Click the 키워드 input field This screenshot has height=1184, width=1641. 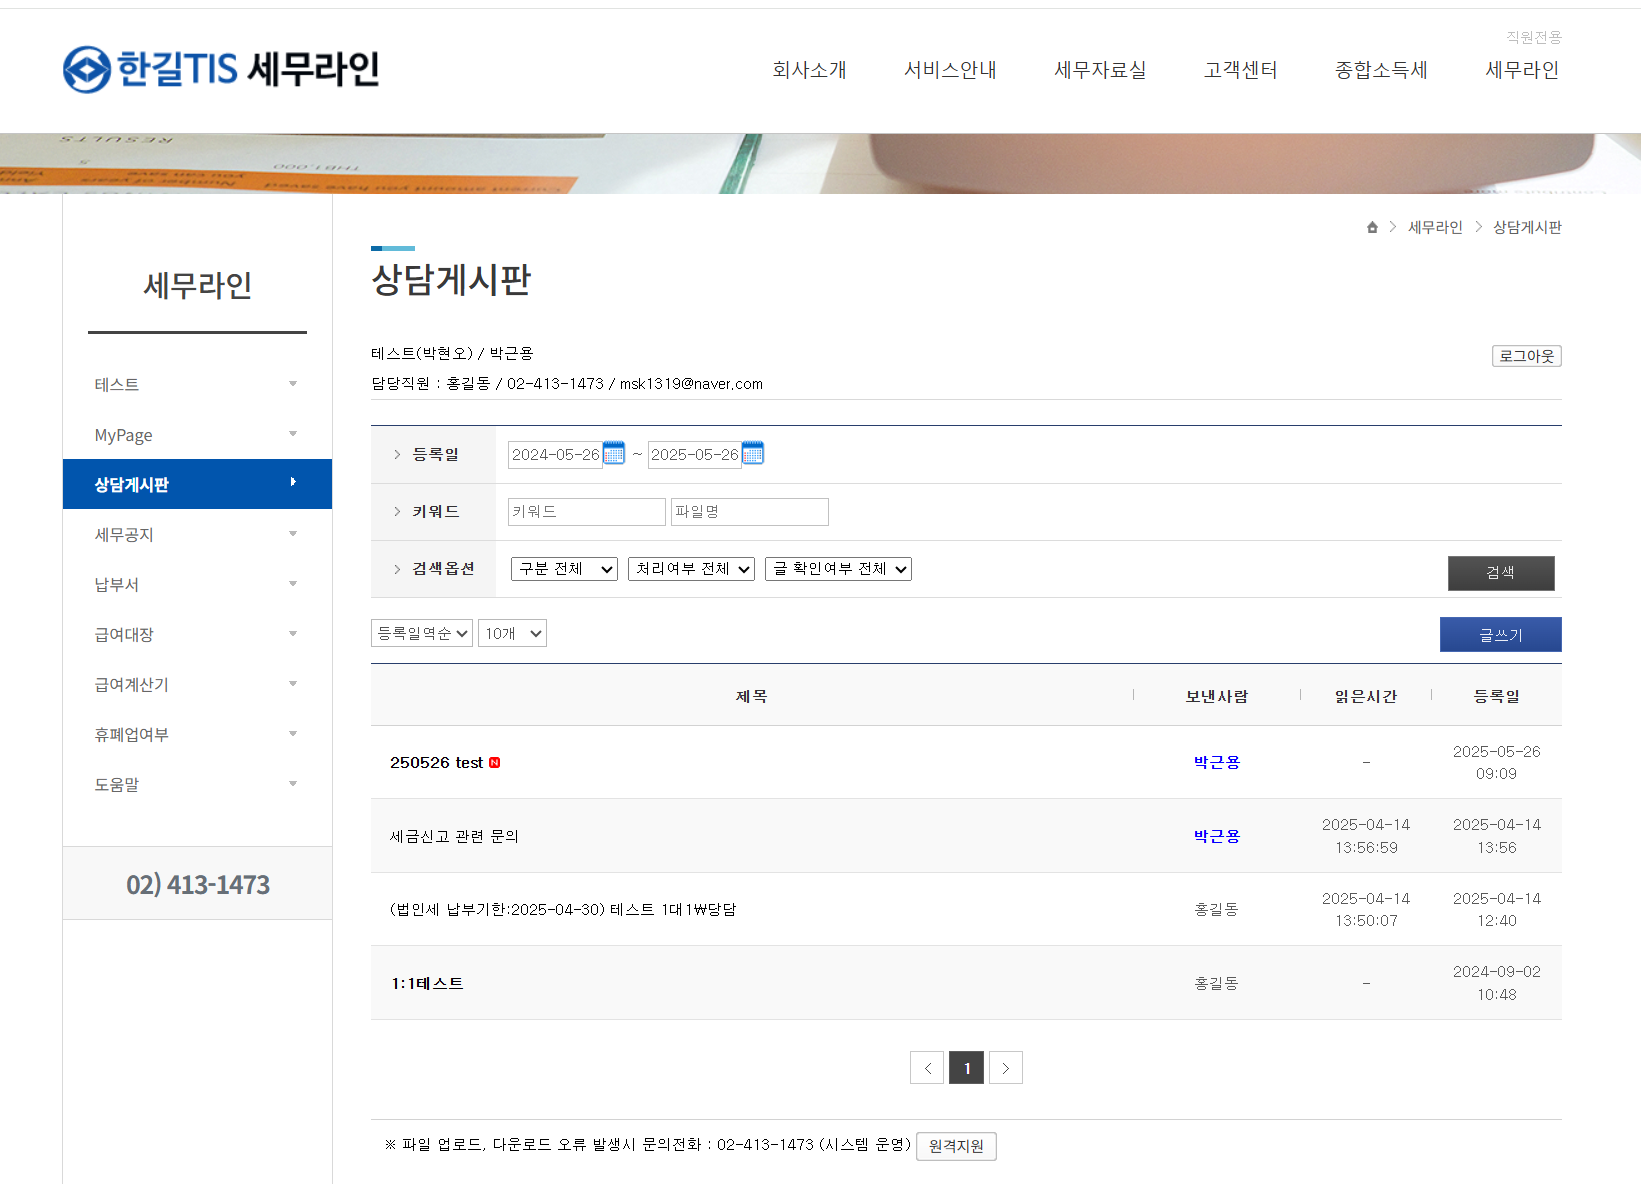pyautogui.click(x=586, y=512)
